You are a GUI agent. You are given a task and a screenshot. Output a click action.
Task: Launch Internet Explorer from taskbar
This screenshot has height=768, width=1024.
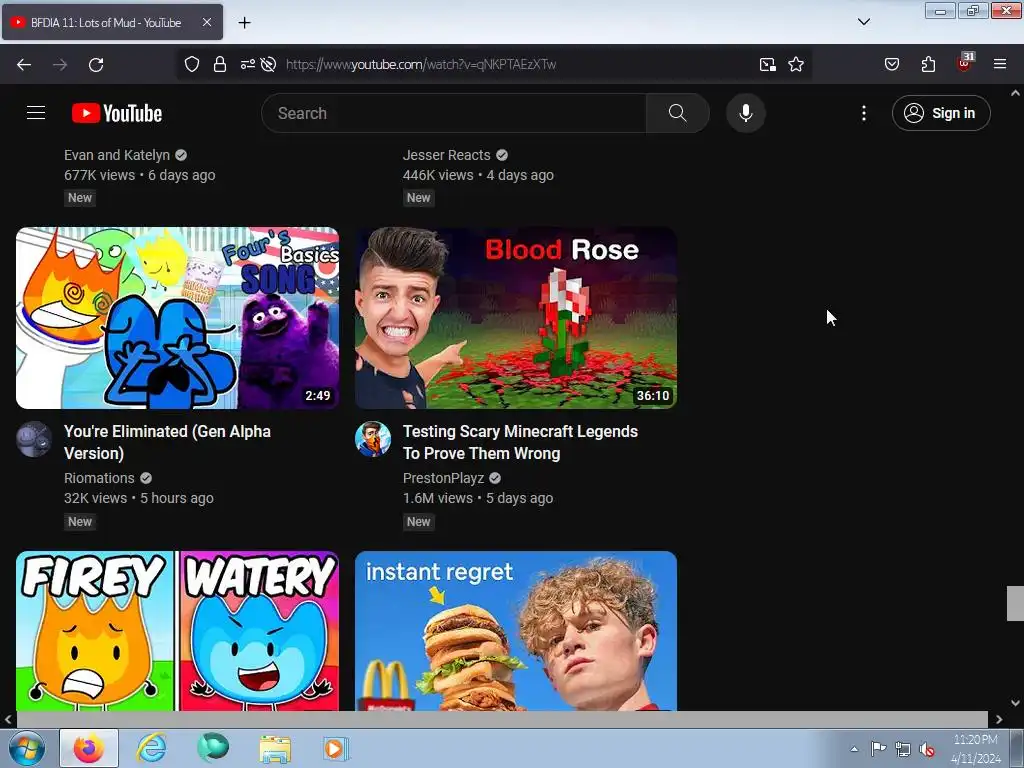coord(151,748)
